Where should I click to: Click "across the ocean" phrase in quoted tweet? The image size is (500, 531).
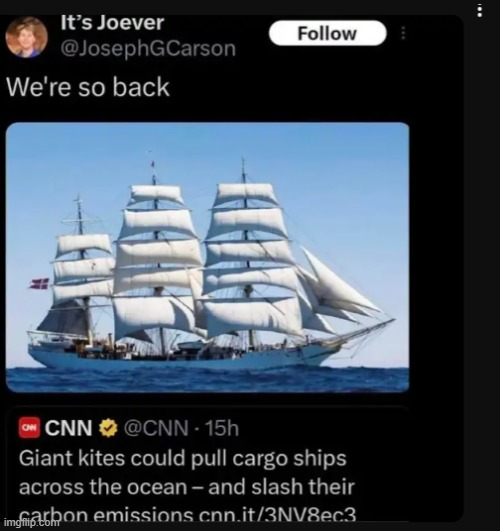[103, 487]
